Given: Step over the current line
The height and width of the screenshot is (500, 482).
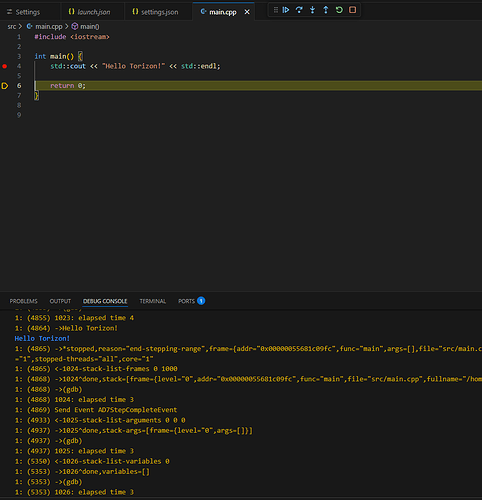Looking at the screenshot, I should click(x=299, y=10).
